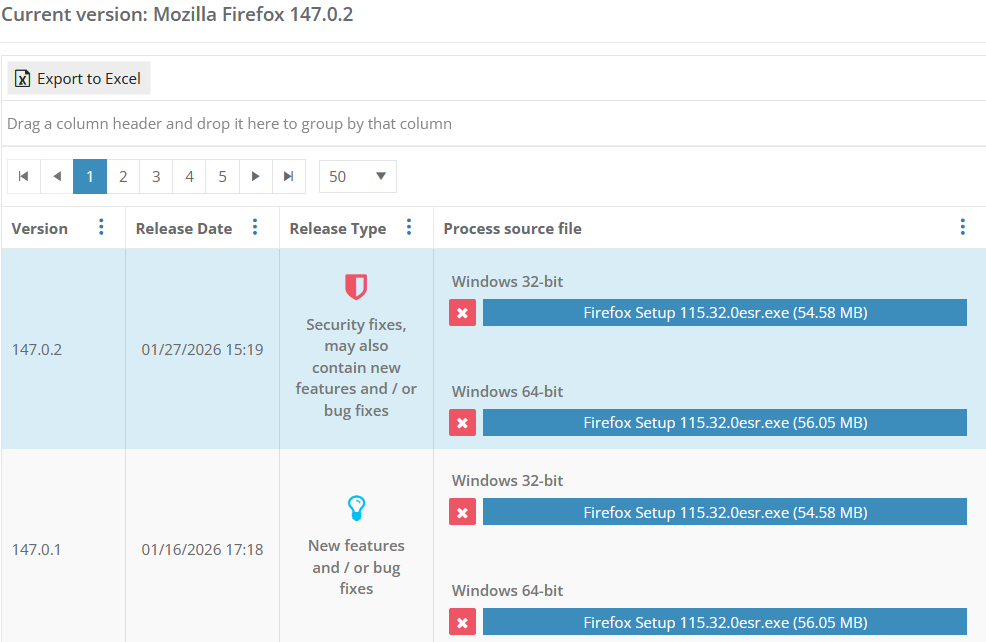
Task: Remove the Windows 64-bit file for 147.0.1
Action: coord(462,621)
